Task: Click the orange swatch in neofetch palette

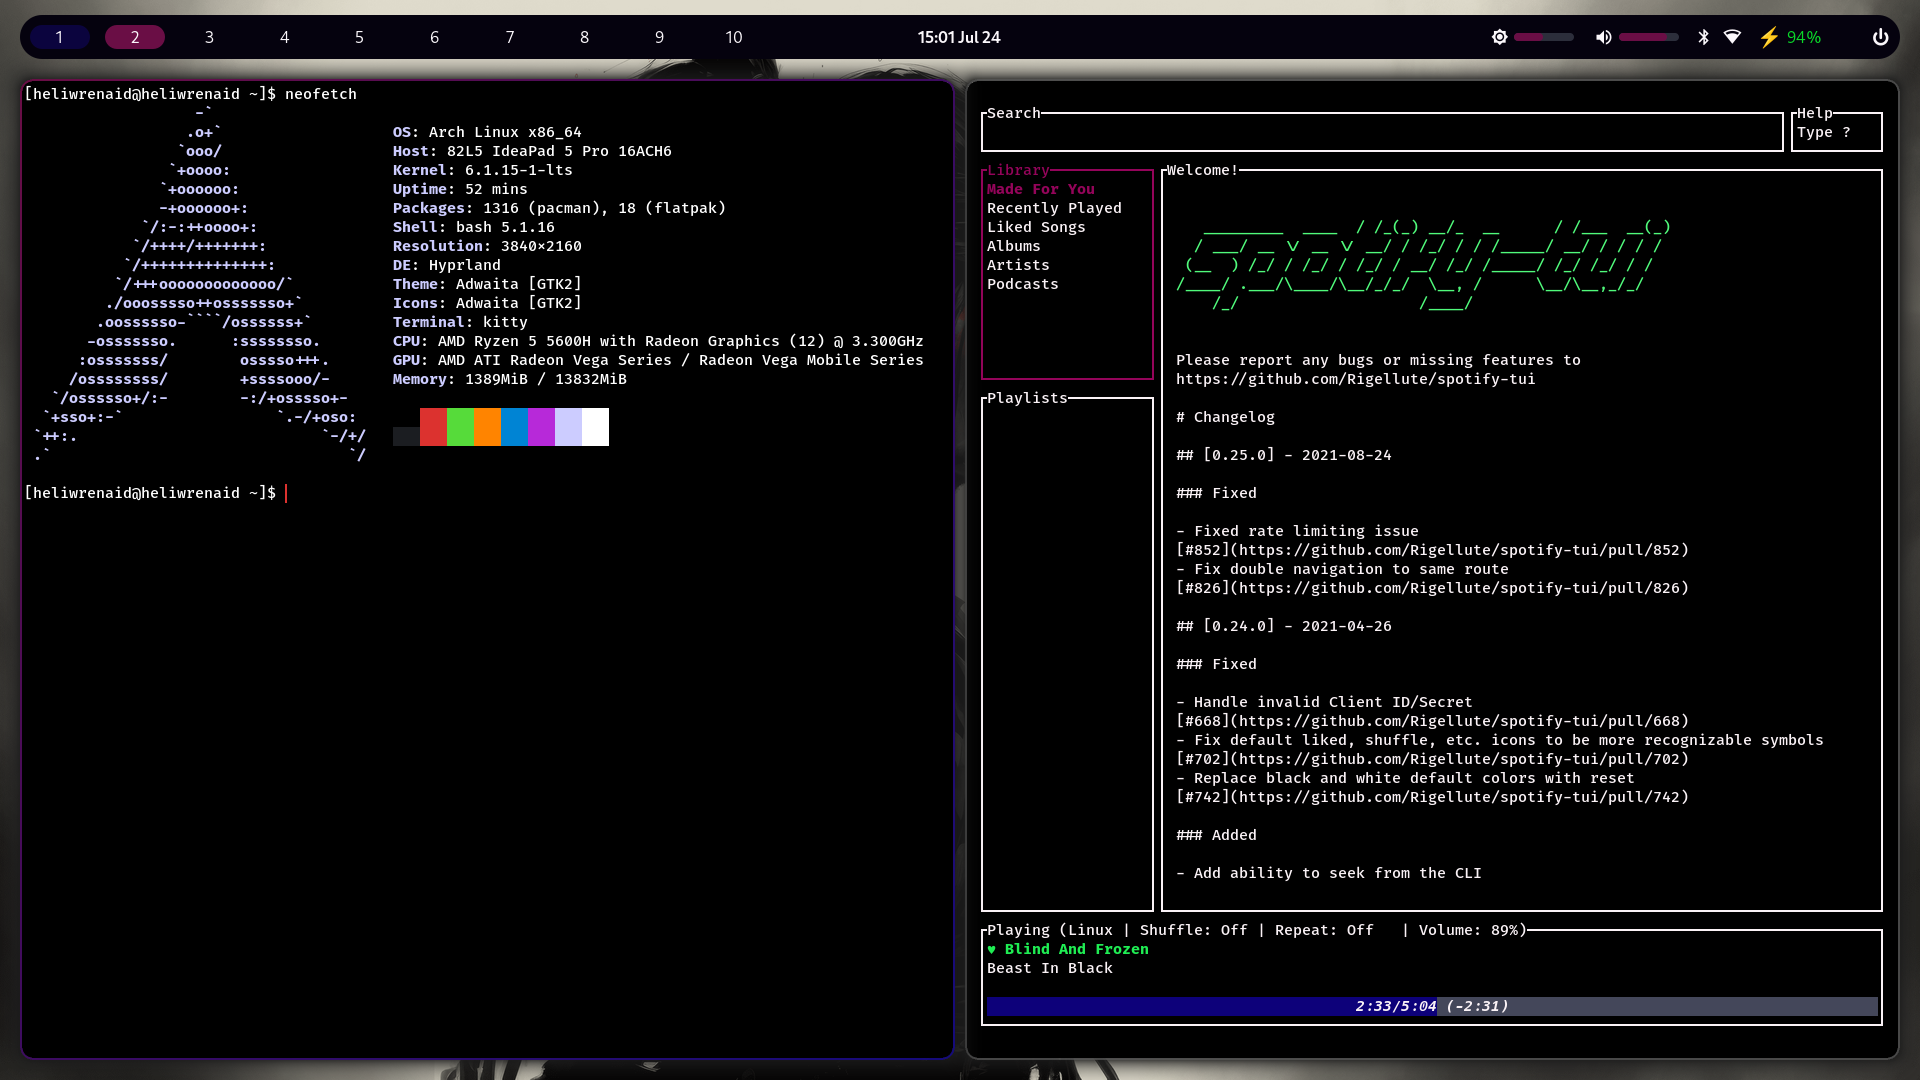Action: point(487,427)
